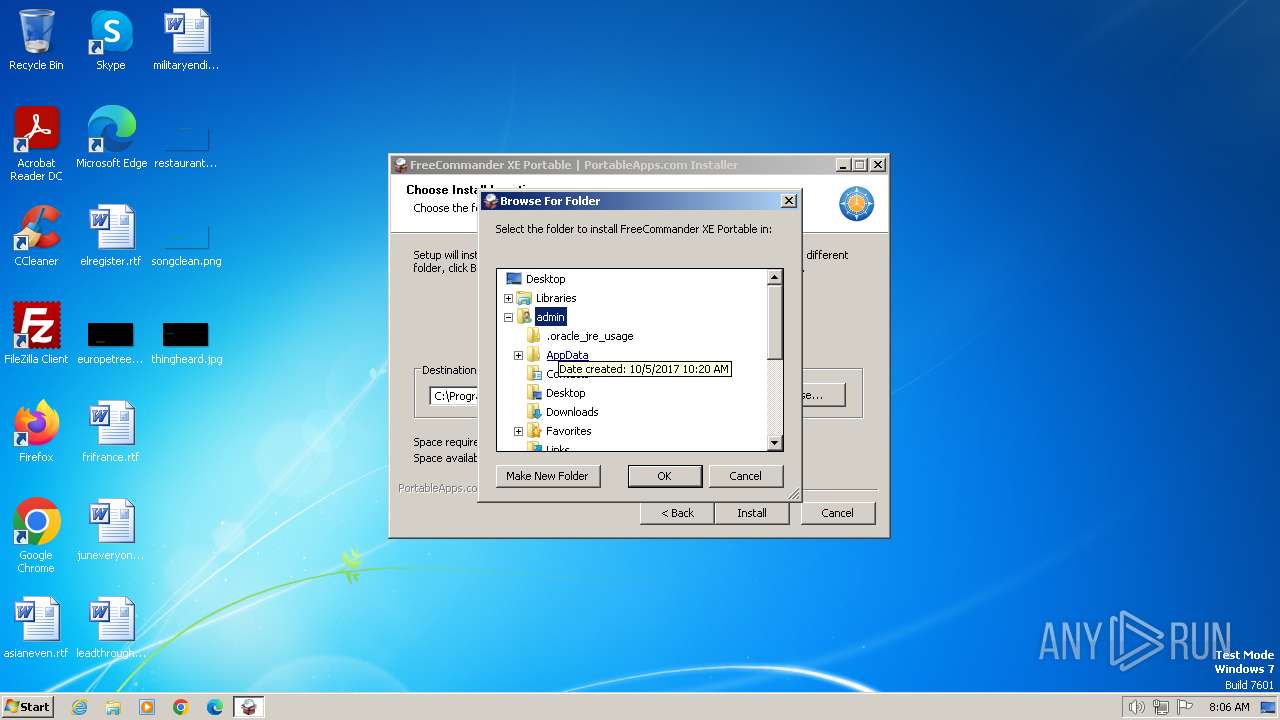Click the Action Center flag tray icon
The image size is (1280, 720).
pos(1185,707)
